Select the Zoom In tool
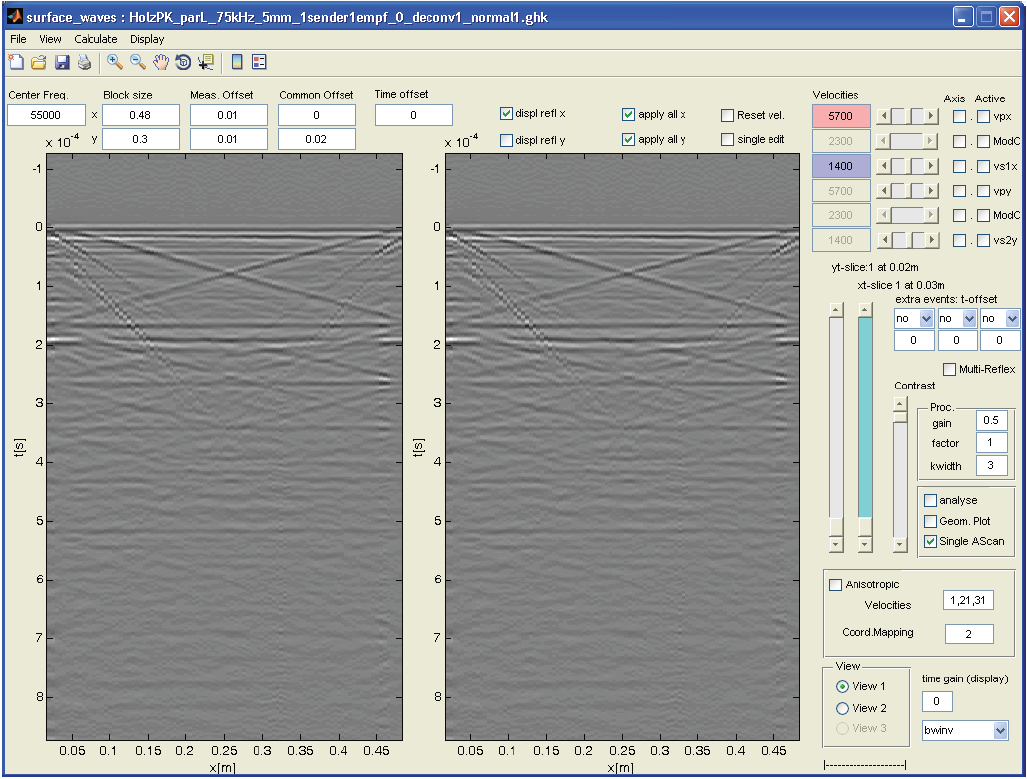This screenshot has width=1027, height=779. 115,62
